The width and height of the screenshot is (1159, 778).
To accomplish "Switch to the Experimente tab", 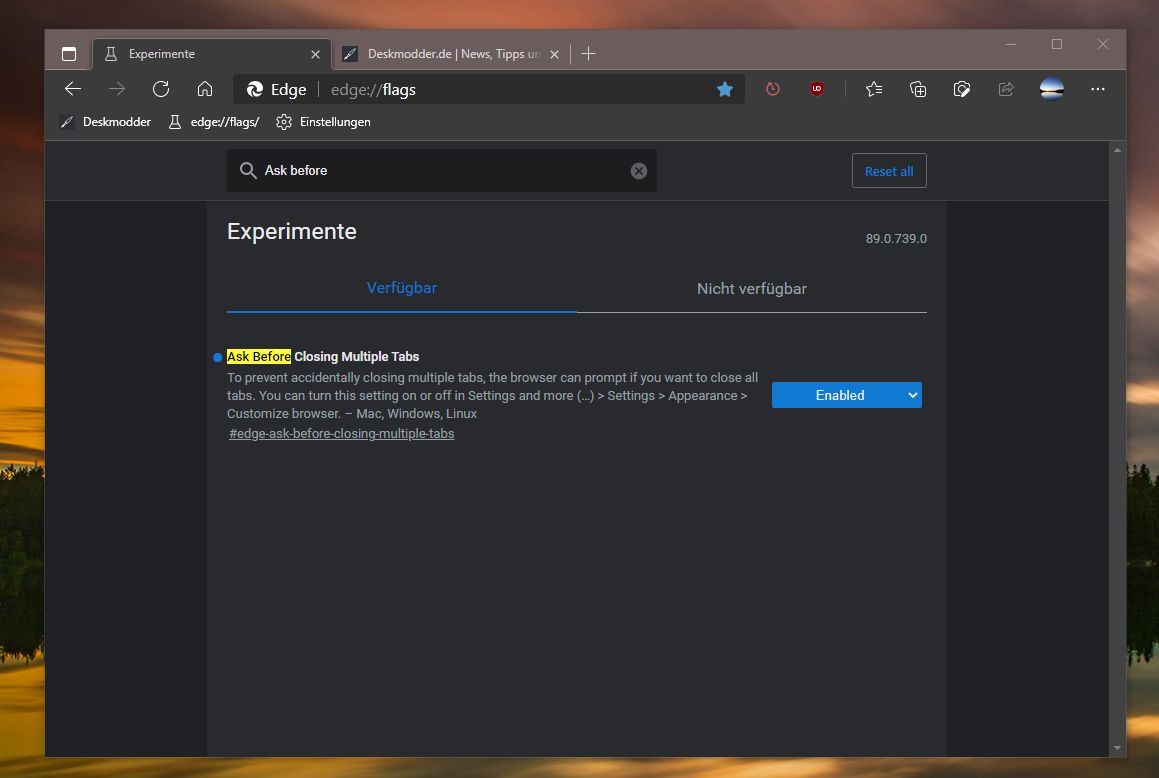I will pyautogui.click(x=211, y=54).
